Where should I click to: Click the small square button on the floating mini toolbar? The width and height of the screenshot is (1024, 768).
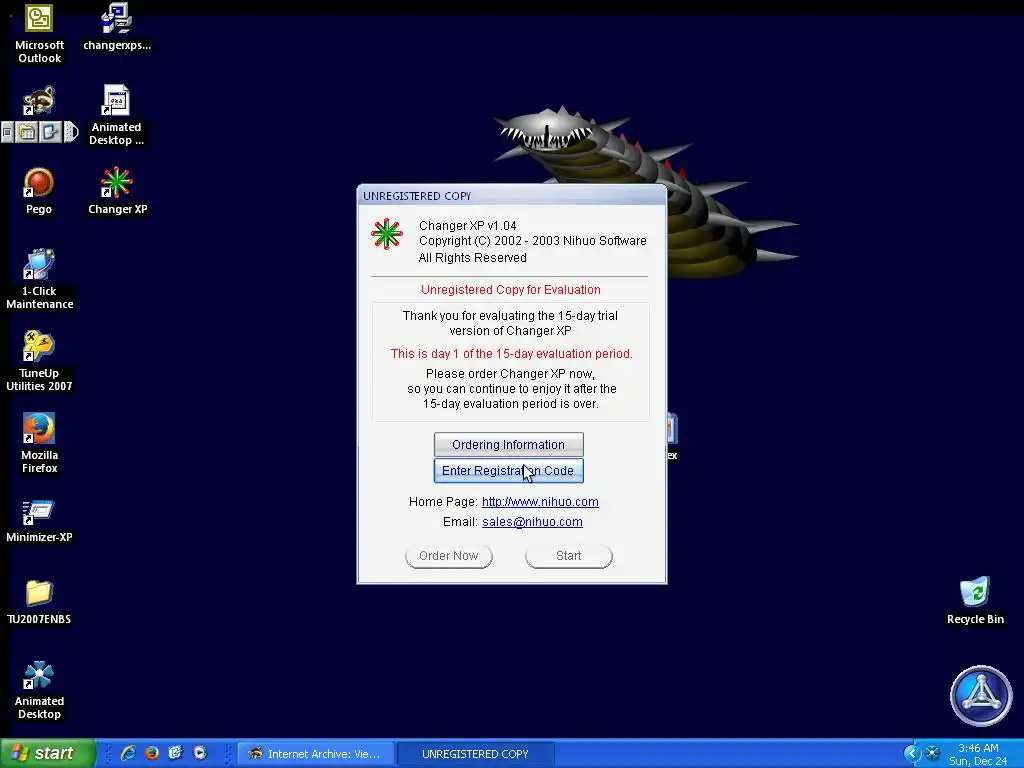7,133
